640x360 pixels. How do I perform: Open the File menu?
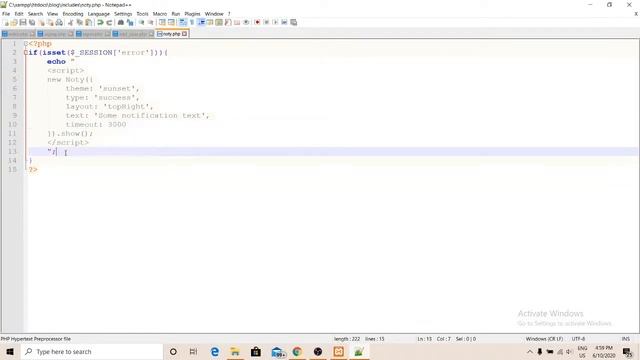pos(6,14)
